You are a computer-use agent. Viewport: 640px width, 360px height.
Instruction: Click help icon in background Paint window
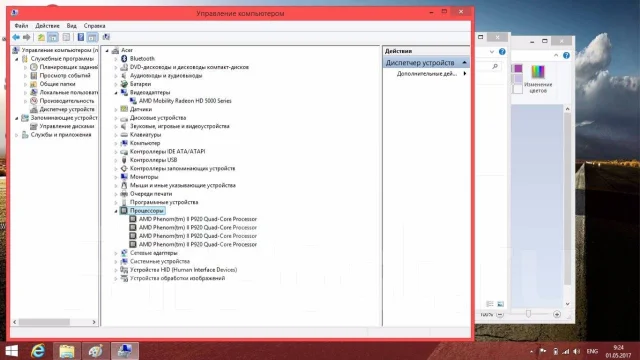pos(566,56)
